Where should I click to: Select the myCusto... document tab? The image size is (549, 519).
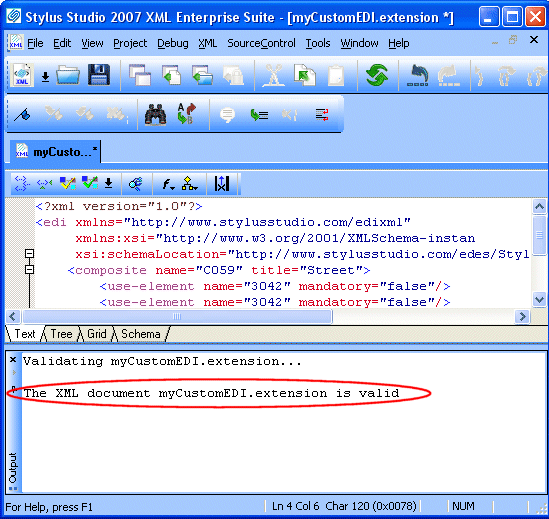[x=56, y=152]
